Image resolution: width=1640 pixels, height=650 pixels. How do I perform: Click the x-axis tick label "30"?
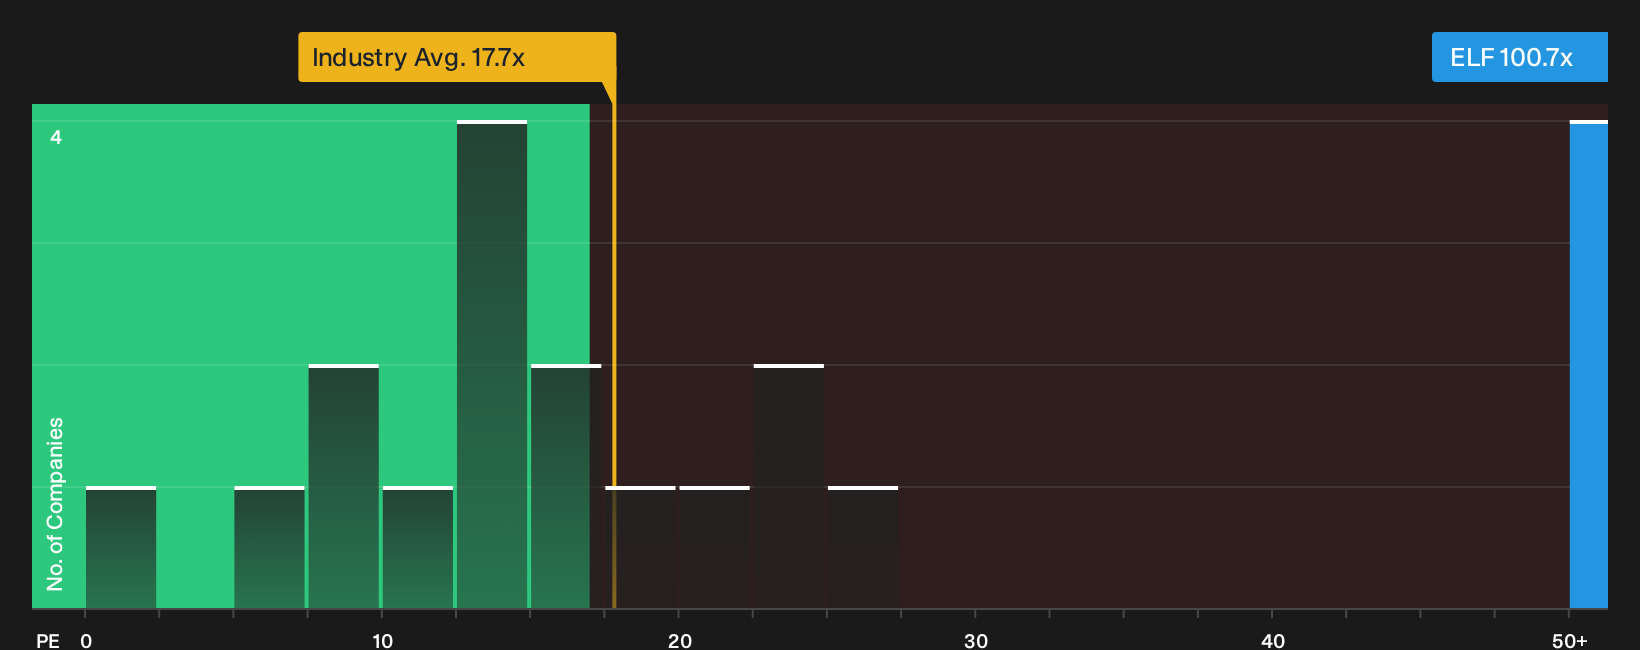tap(976, 641)
